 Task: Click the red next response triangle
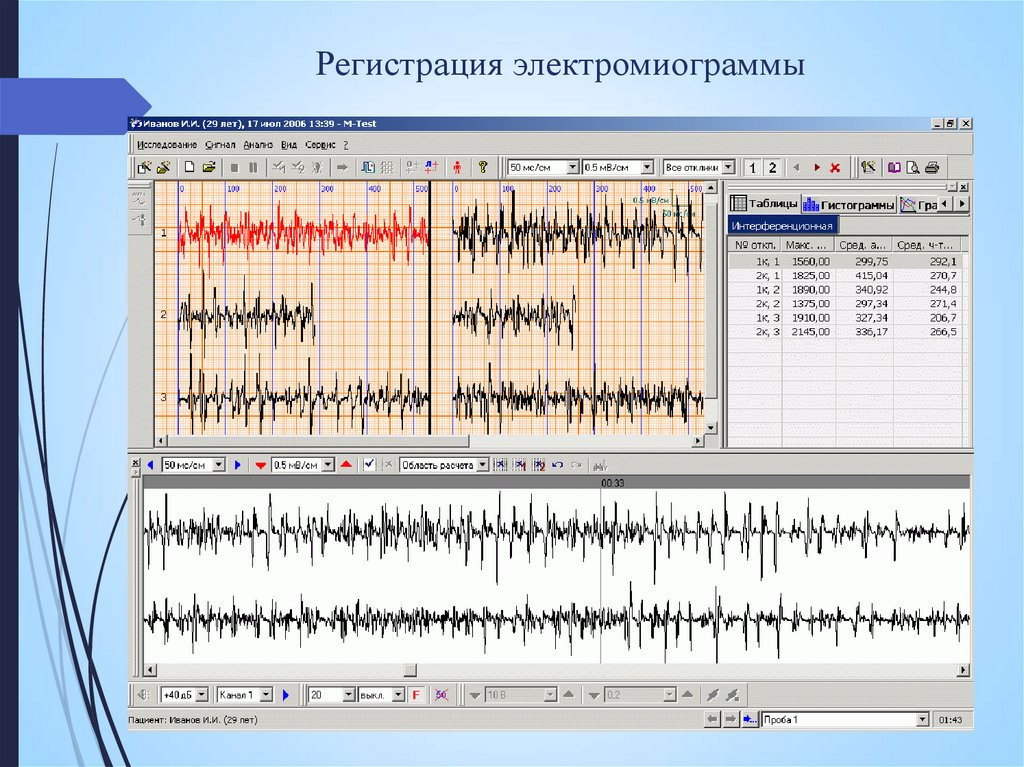point(816,168)
